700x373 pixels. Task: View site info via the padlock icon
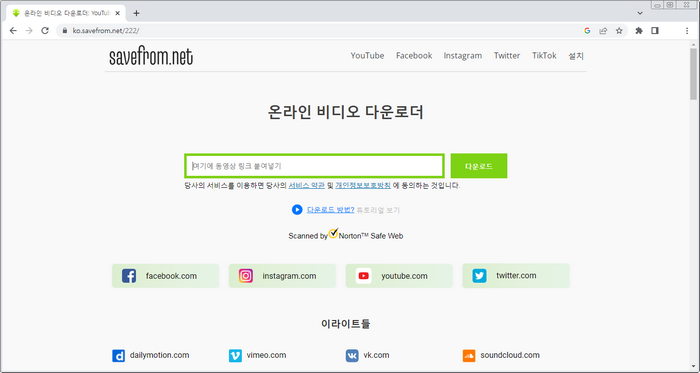tap(64, 31)
